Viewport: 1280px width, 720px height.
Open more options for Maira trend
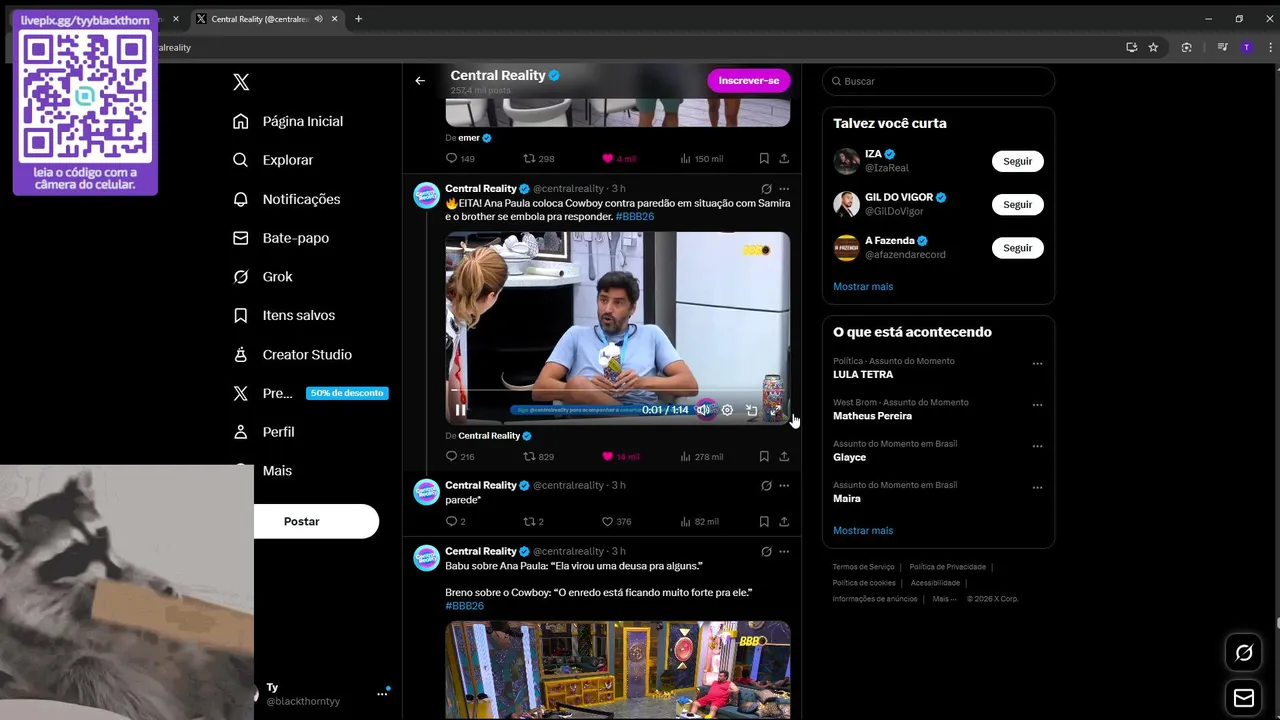pos(1037,488)
